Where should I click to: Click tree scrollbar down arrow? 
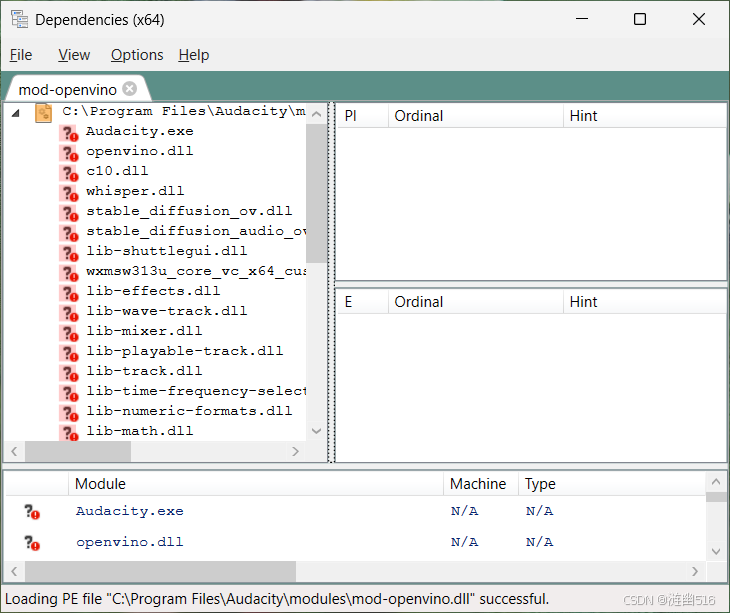[317, 431]
